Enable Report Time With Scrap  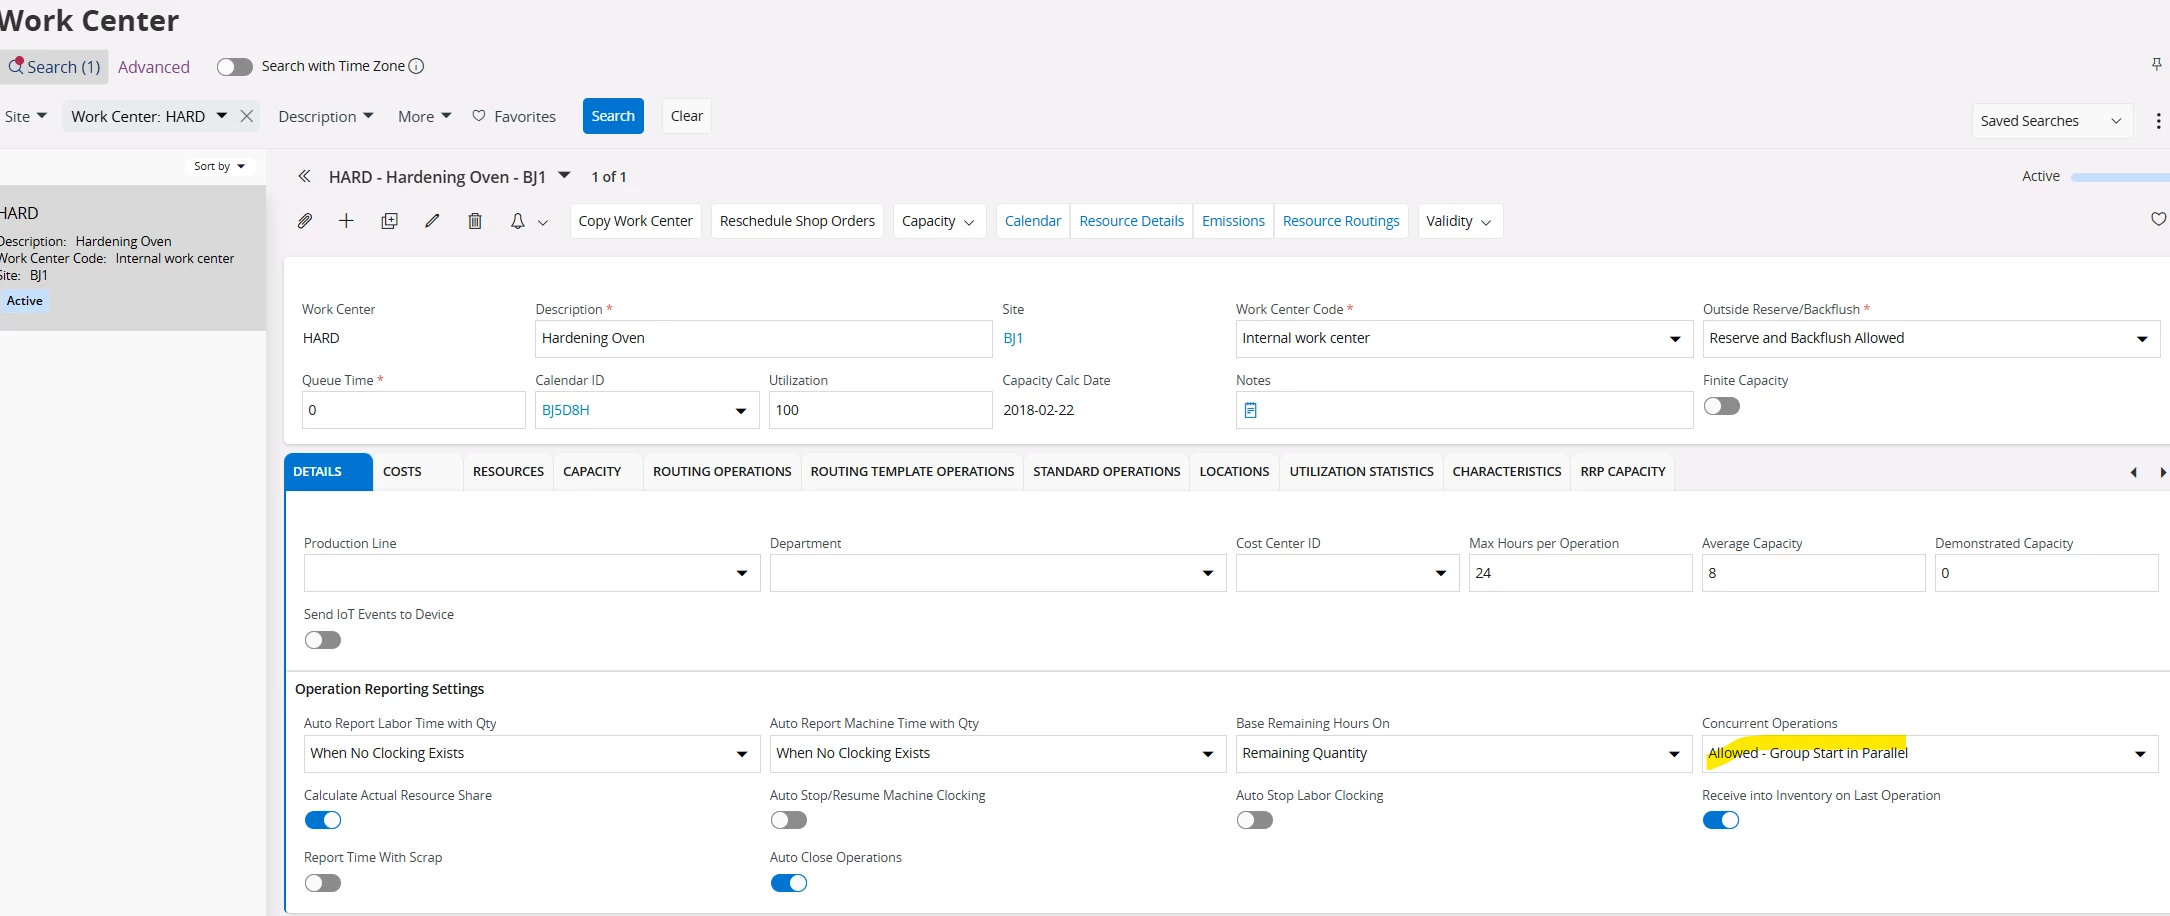coord(323,883)
